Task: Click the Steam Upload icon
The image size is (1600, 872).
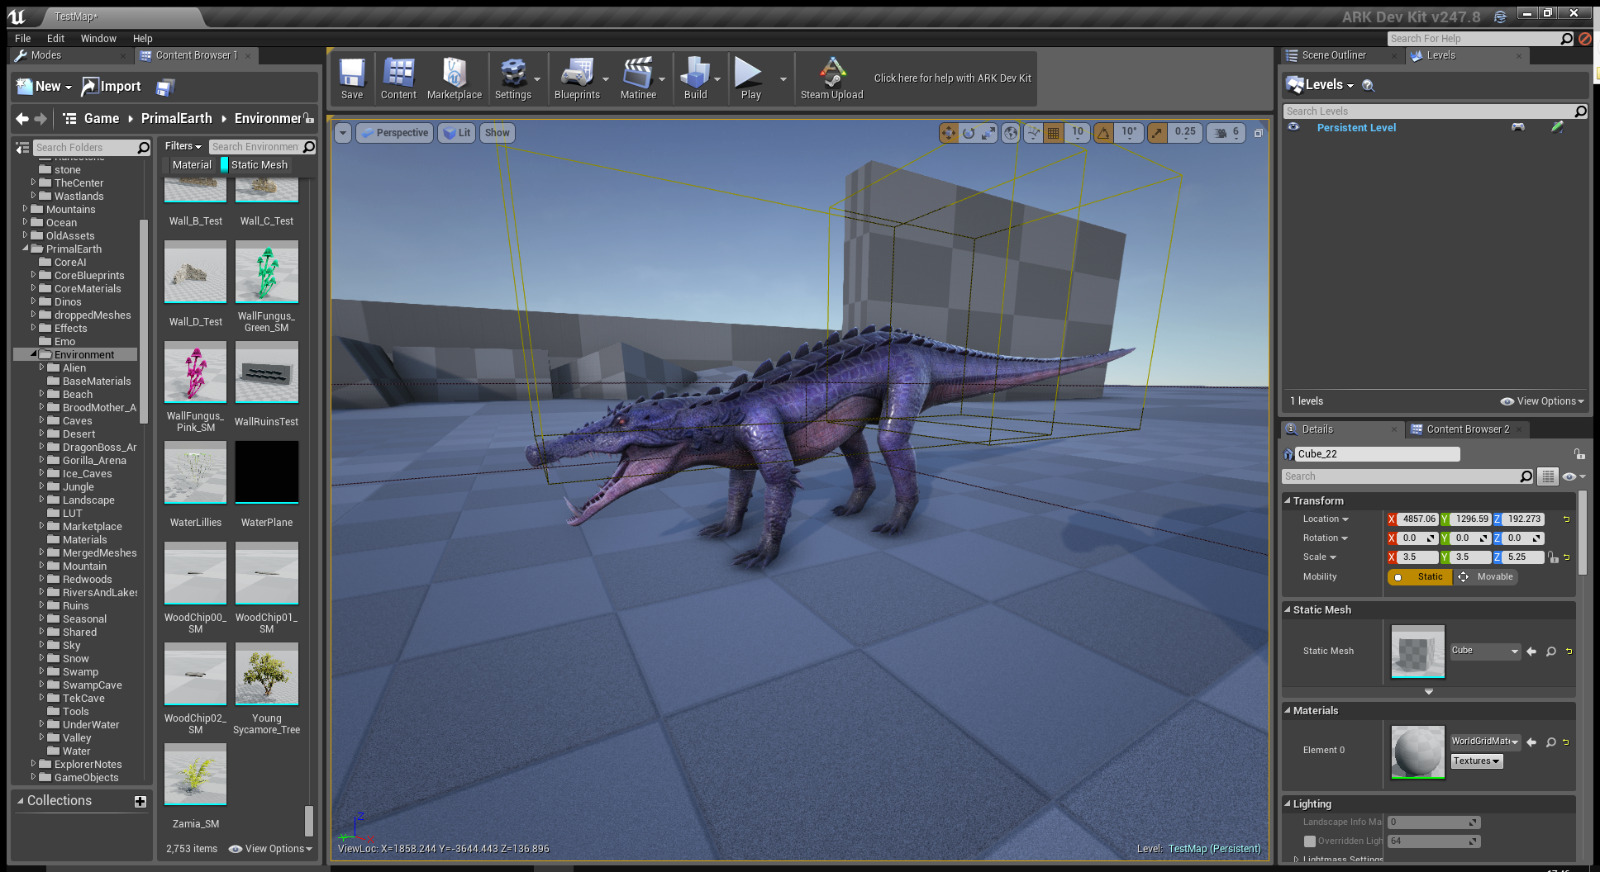Action: tap(832, 79)
